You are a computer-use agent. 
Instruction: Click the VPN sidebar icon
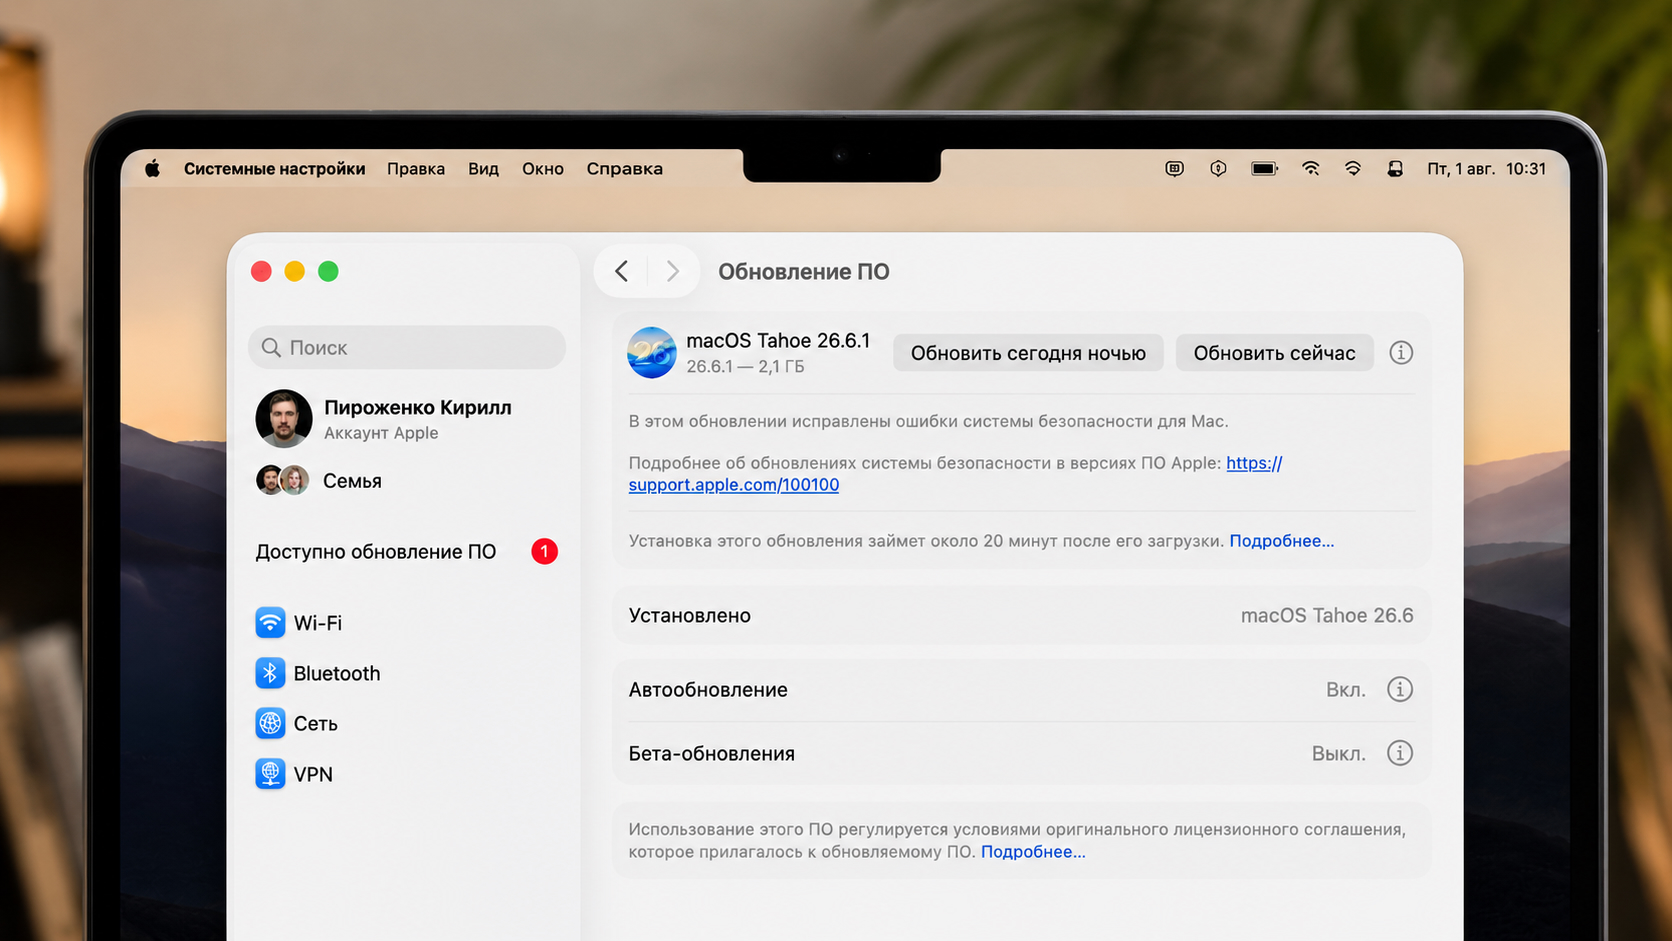pyautogui.click(x=270, y=774)
